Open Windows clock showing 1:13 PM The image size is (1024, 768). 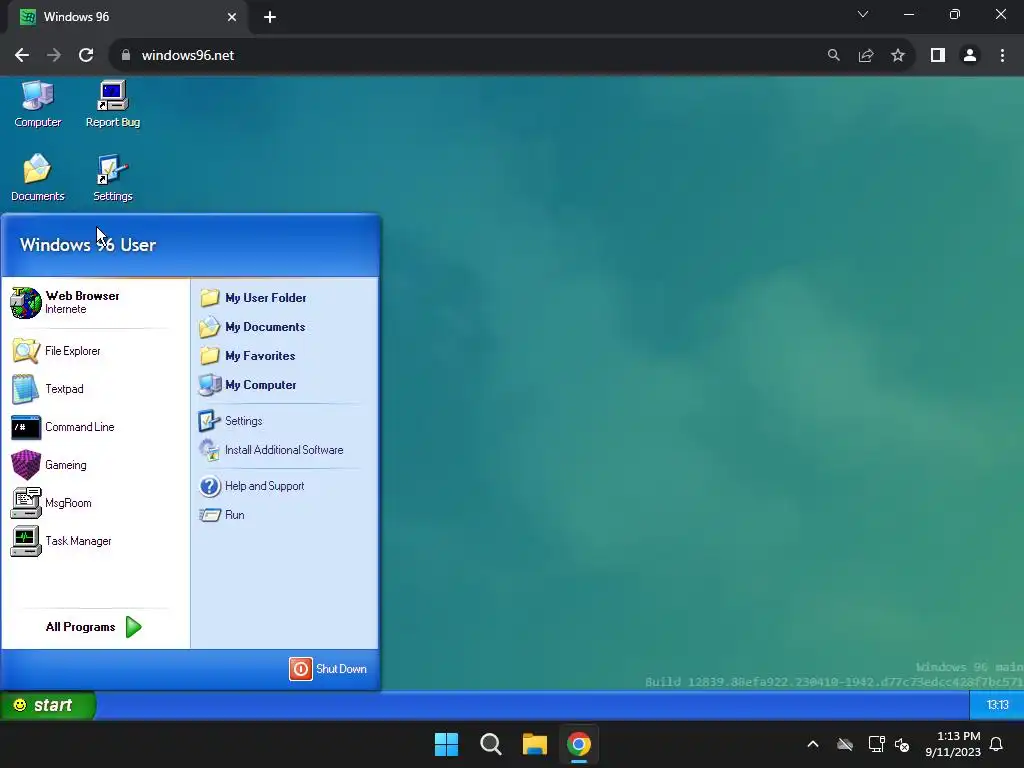click(953, 744)
